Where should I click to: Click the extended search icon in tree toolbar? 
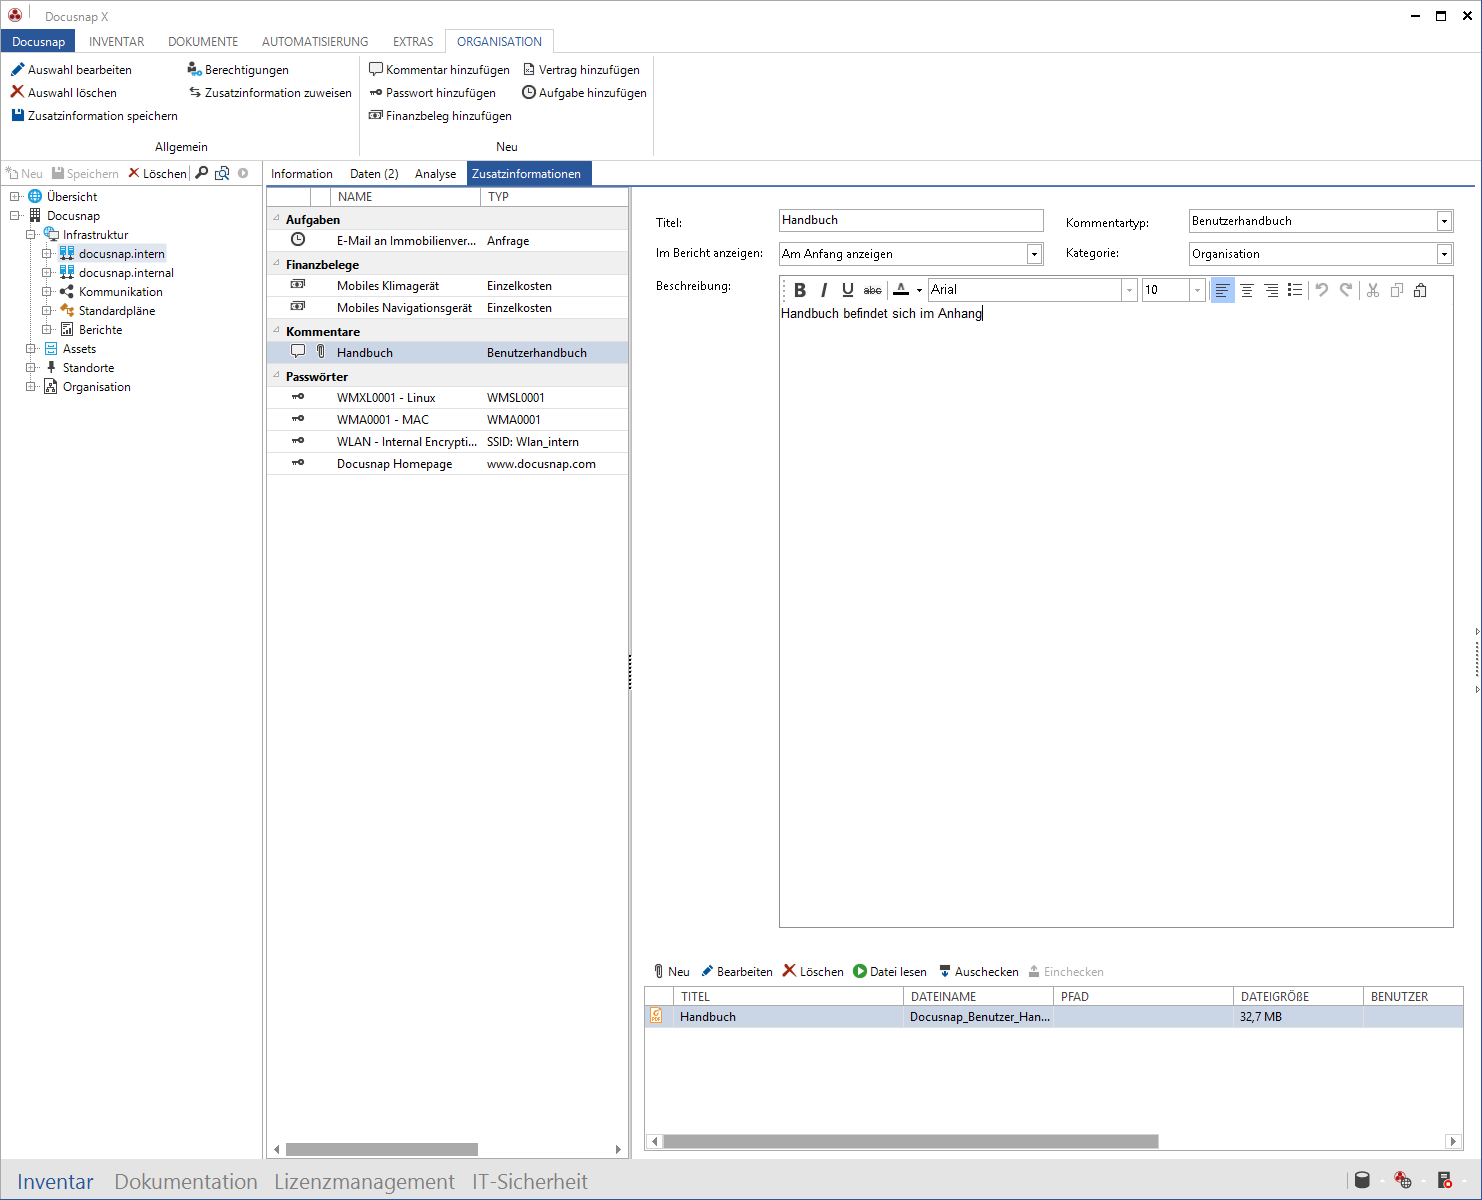tap(222, 173)
